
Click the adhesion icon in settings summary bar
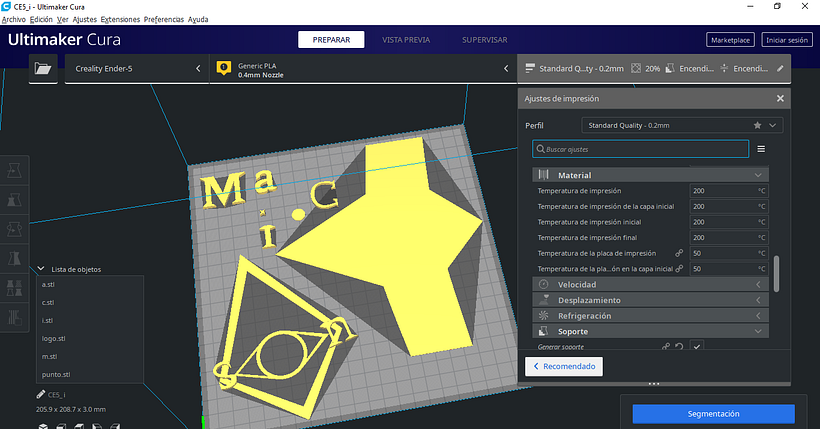[x=724, y=69]
